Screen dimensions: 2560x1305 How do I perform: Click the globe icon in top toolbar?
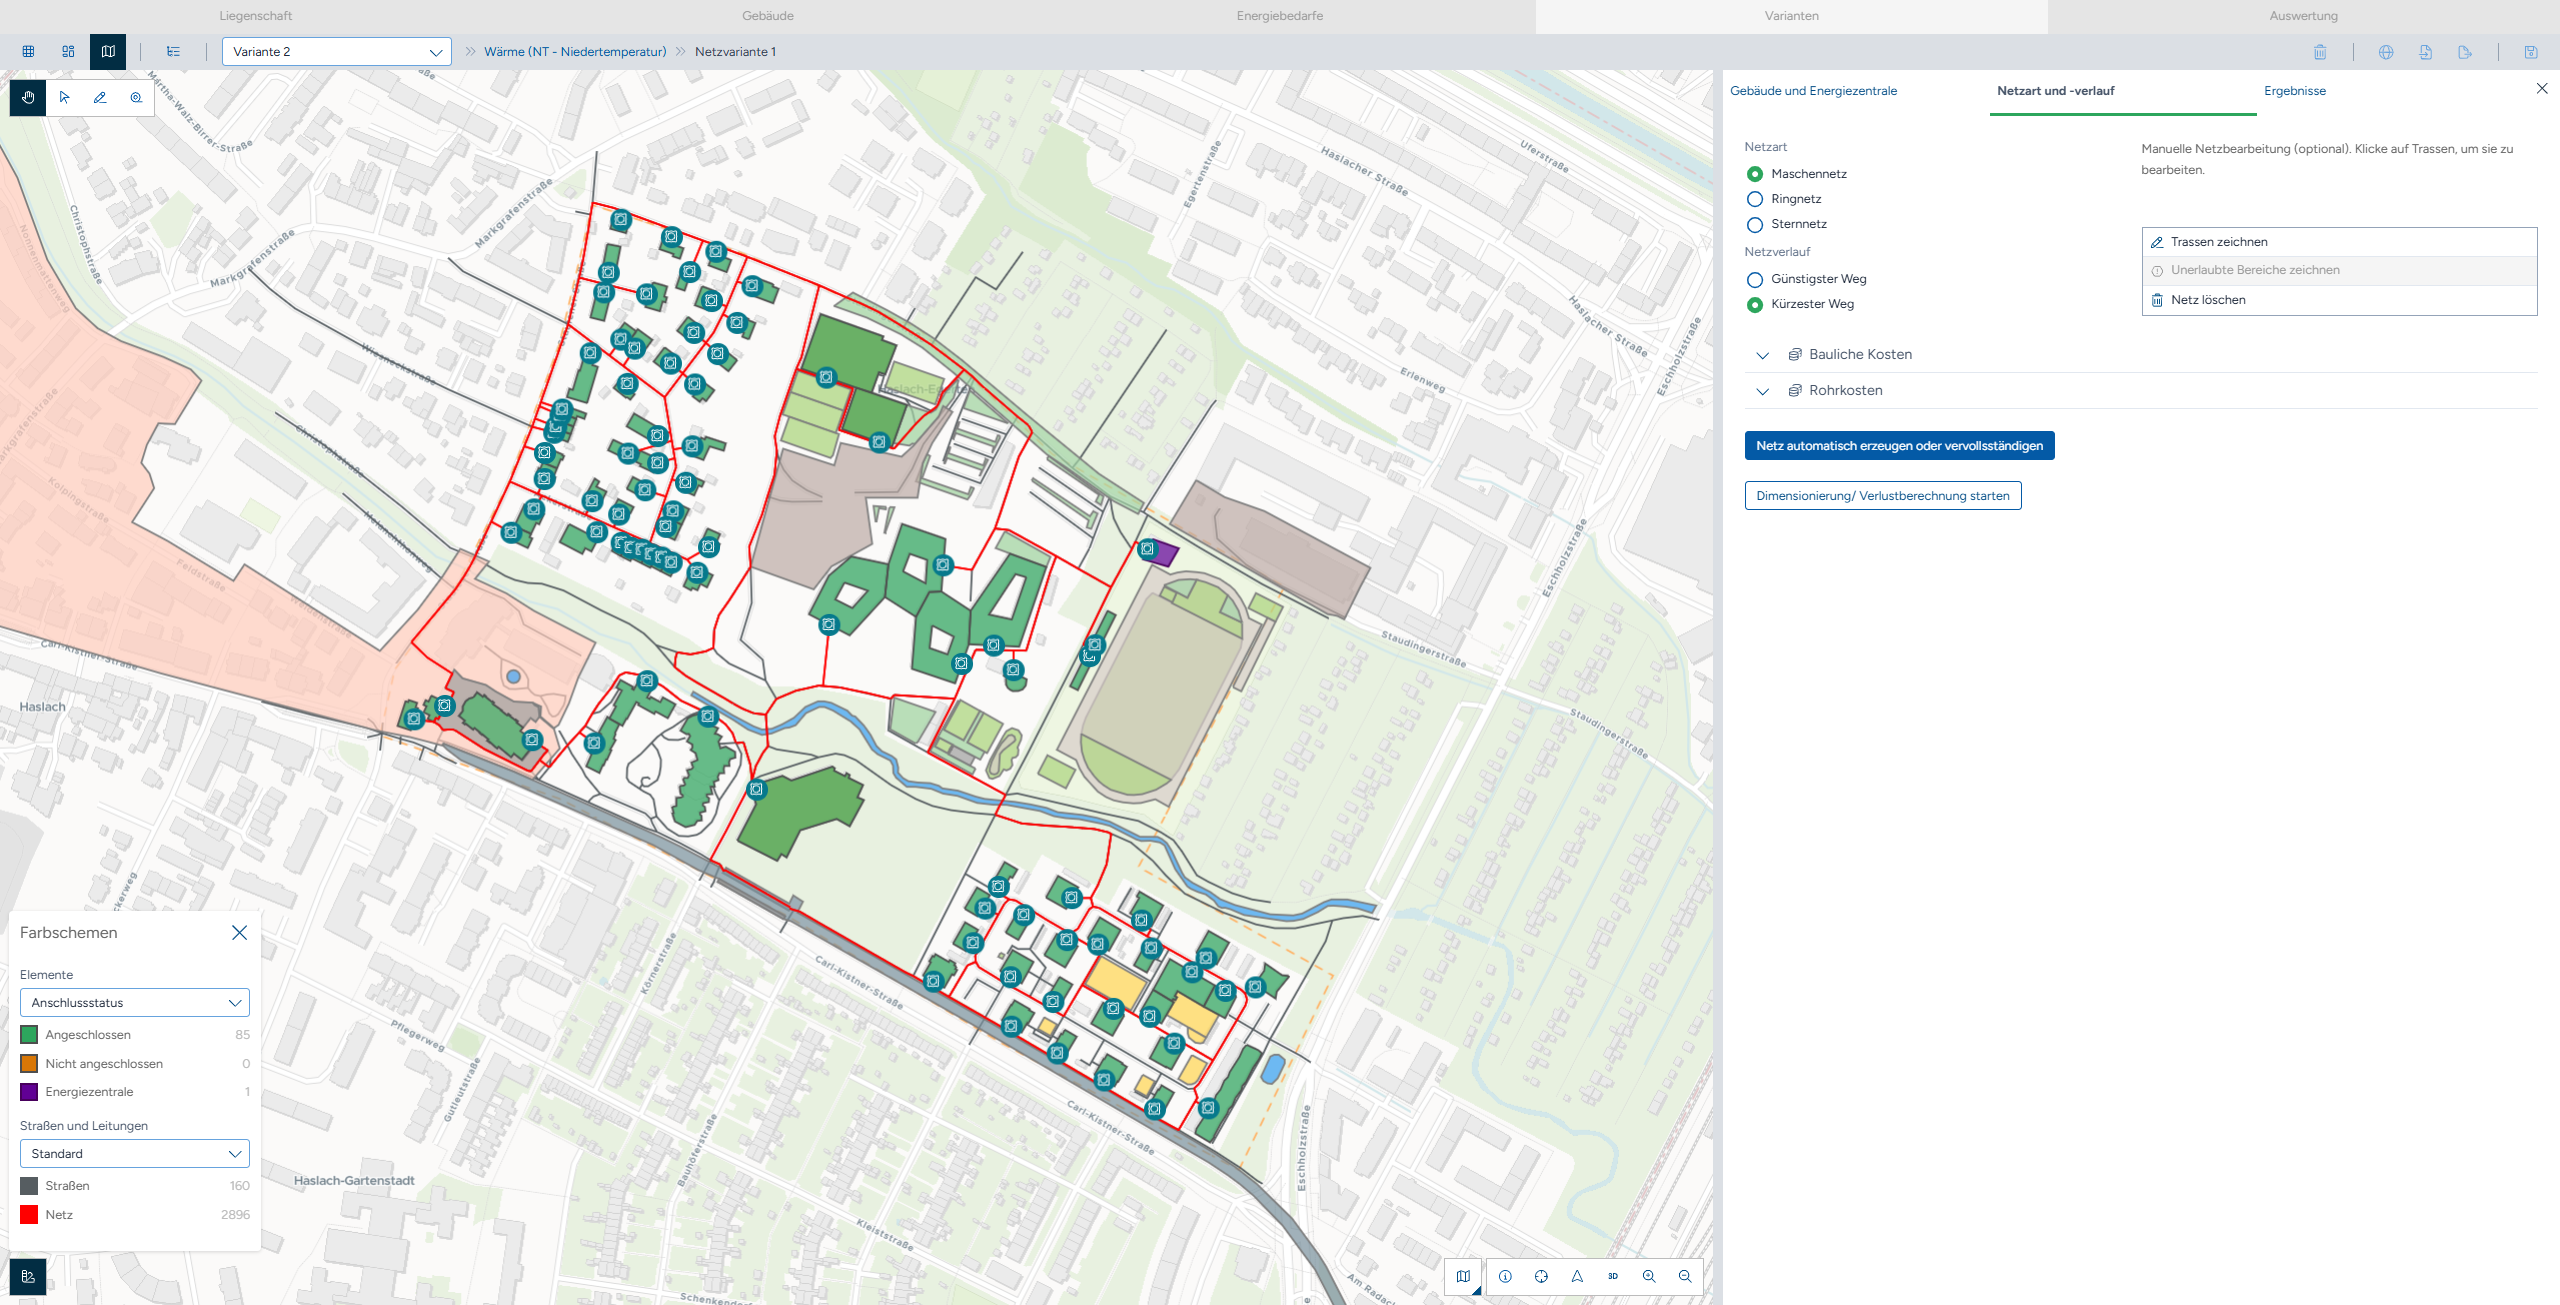point(2386,52)
